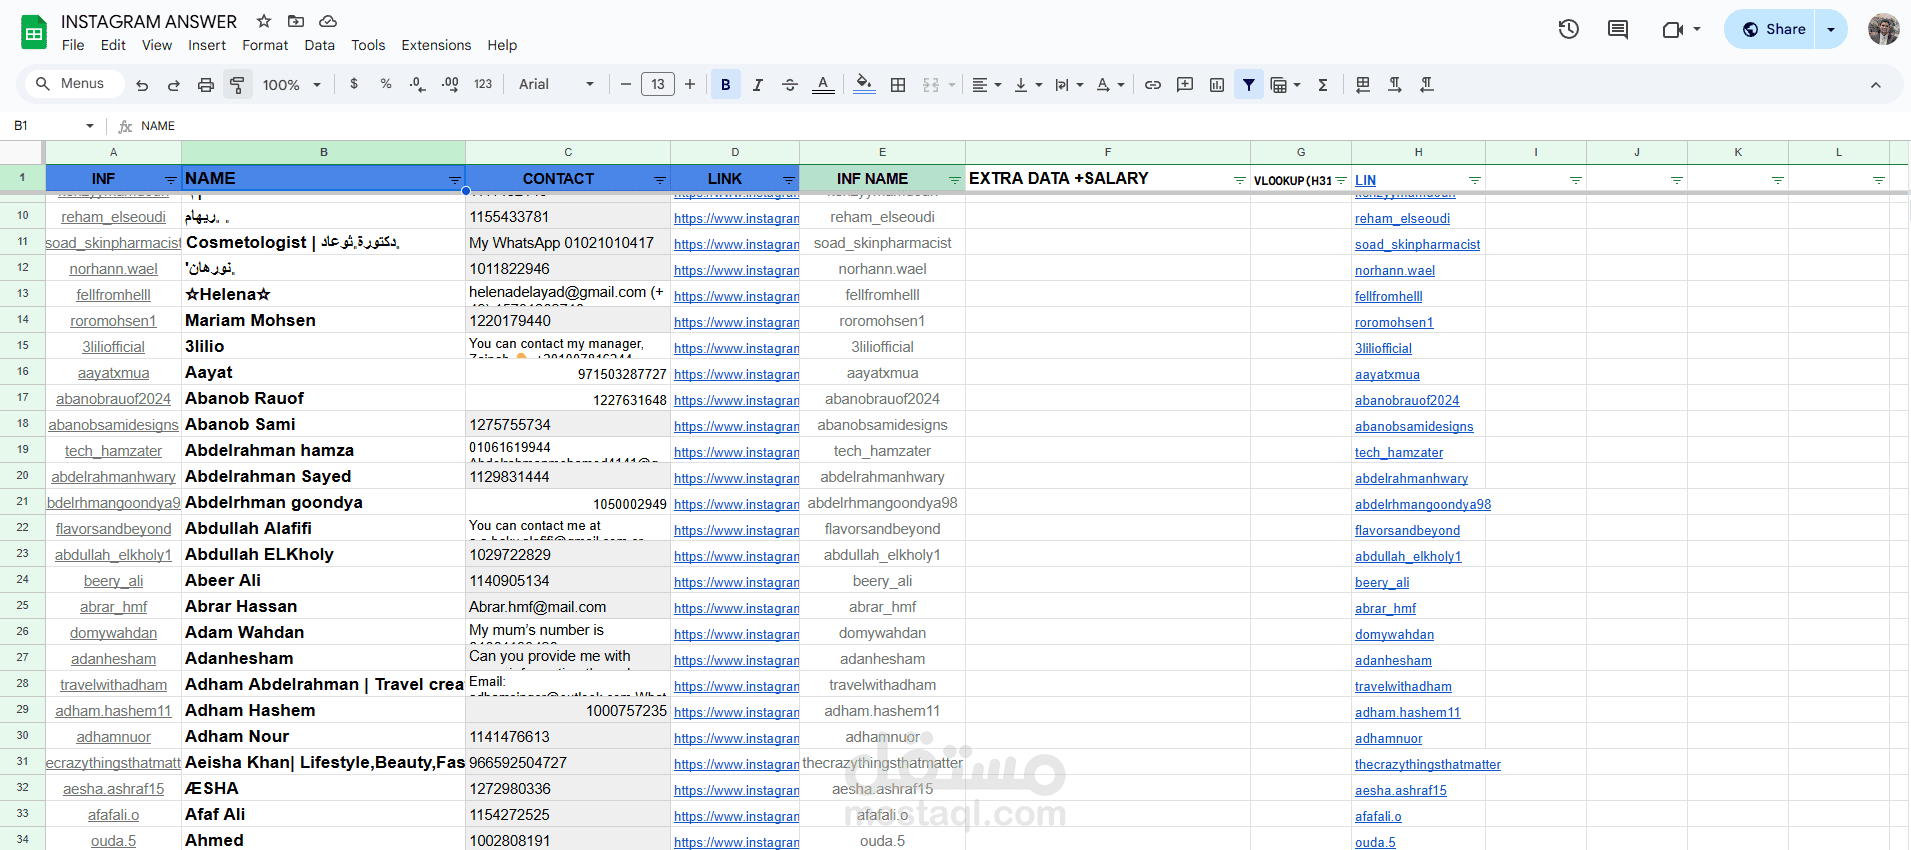Viewport: 1911px width, 850px height.
Task: Increase decimal places icon
Action: point(450,84)
